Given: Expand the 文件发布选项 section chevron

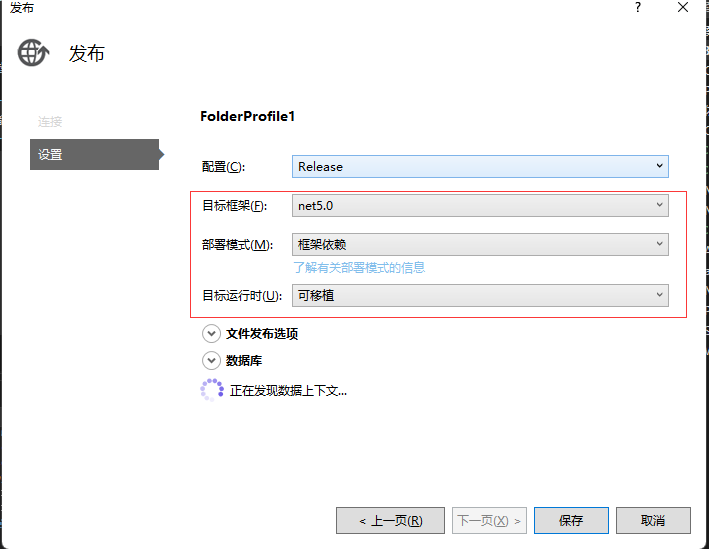Looking at the screenshot, I should (x=211, y=334).
